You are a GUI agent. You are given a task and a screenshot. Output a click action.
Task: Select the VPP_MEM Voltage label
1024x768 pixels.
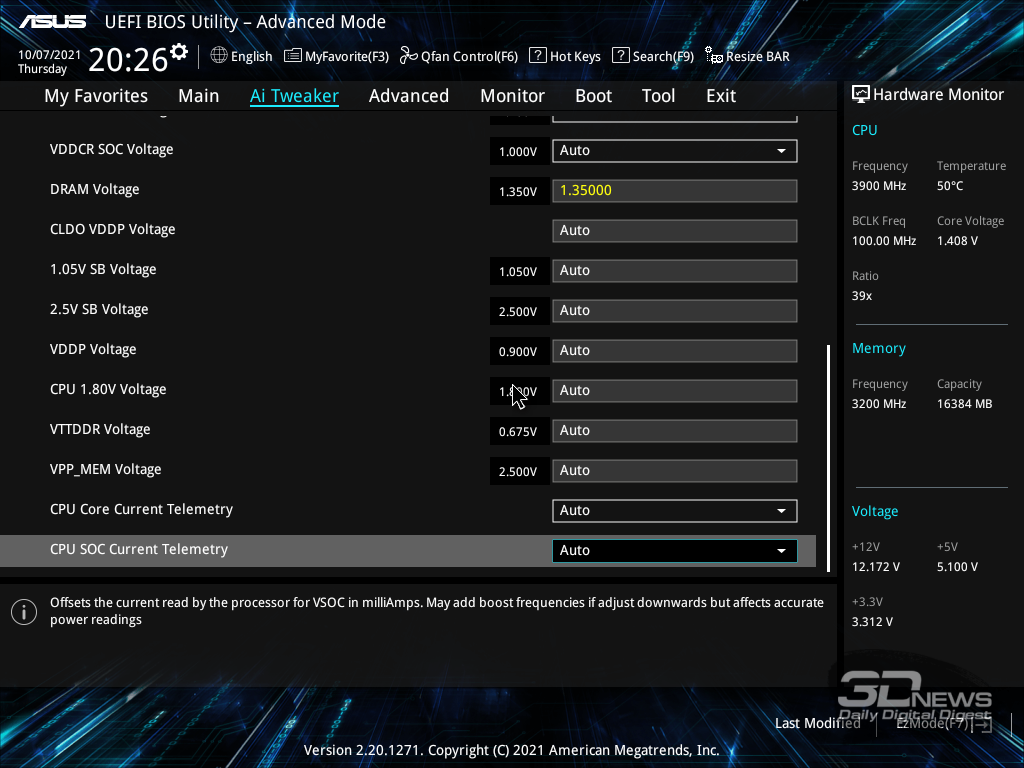(x=106, y=470)
